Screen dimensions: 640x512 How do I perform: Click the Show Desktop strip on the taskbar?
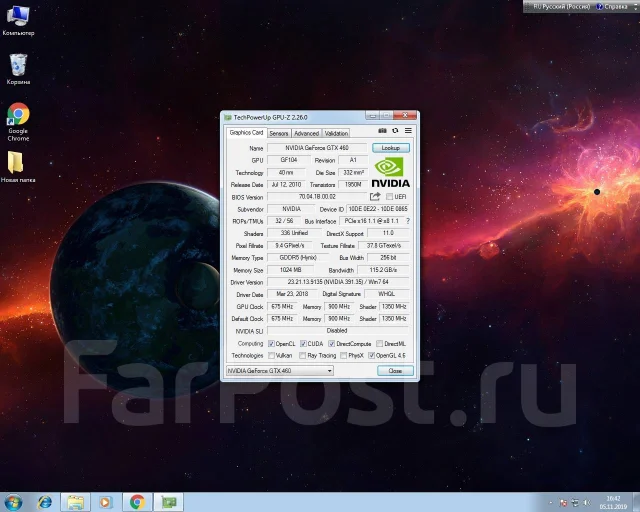click(637, 502)
